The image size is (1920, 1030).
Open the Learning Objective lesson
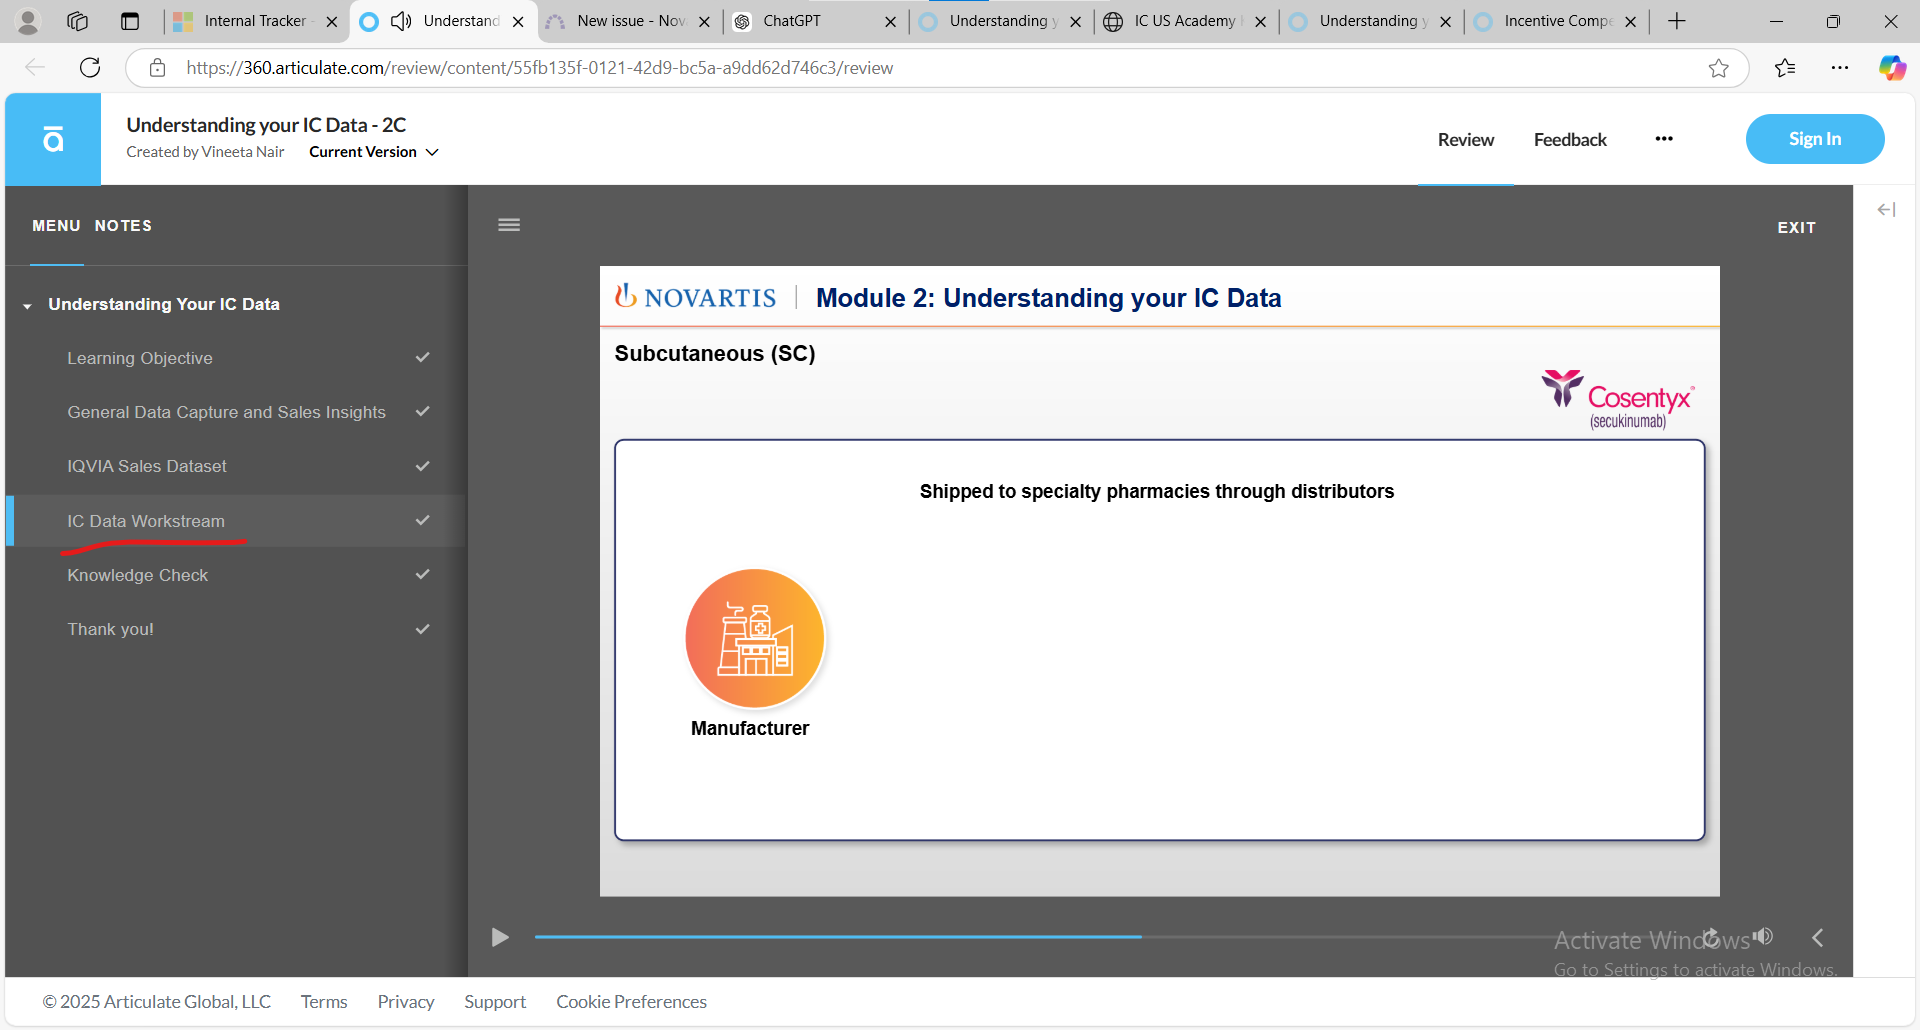click(x=140, y=358)
